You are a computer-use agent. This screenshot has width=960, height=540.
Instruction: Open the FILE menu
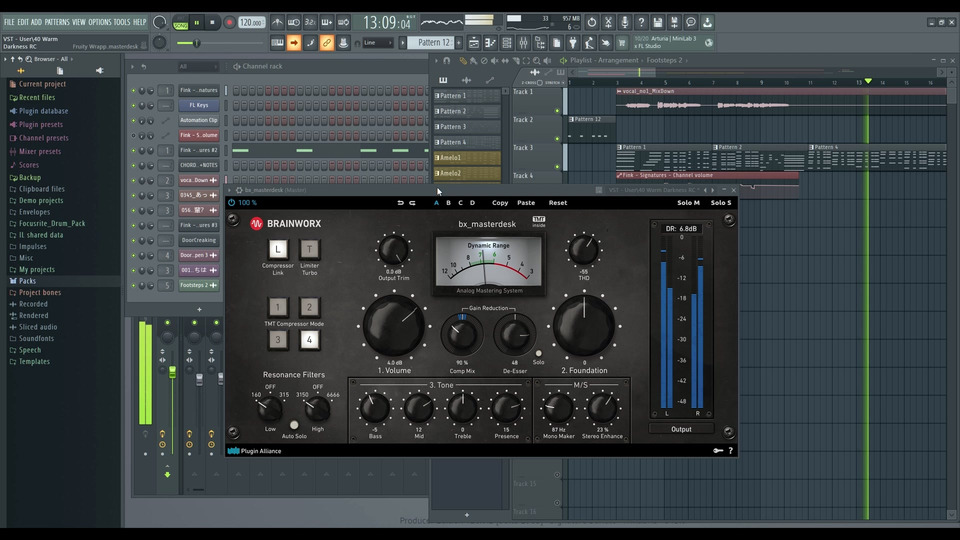click(9, 22)
